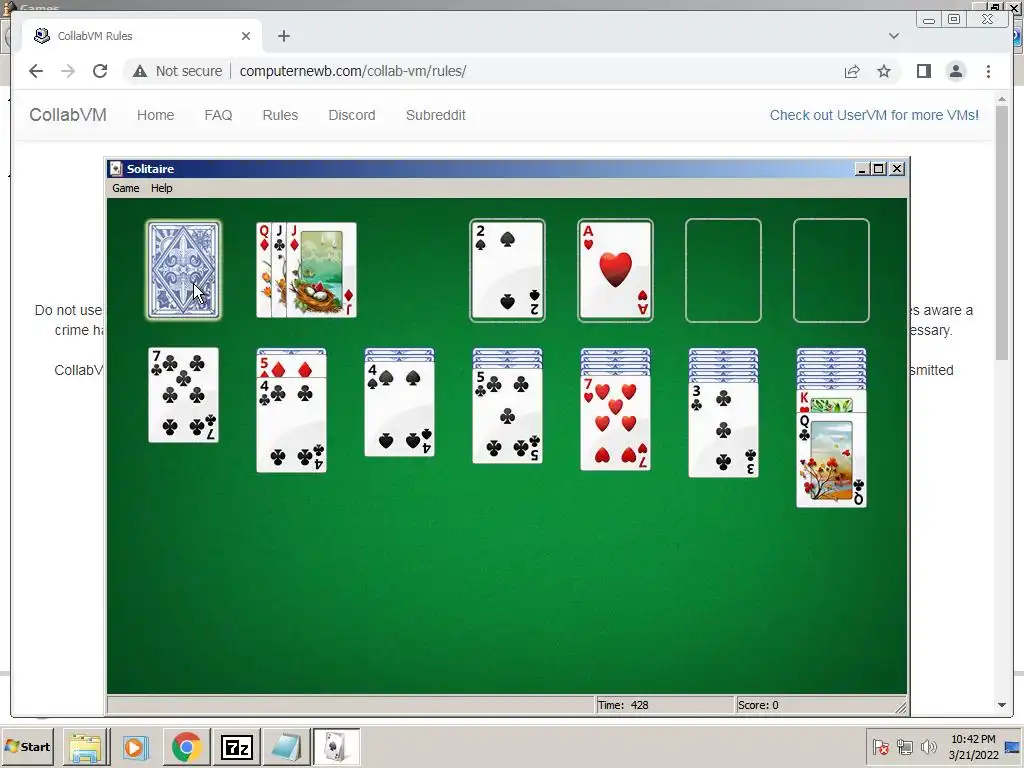
Task: Open the Subreddit nav link
Action: 436,115
